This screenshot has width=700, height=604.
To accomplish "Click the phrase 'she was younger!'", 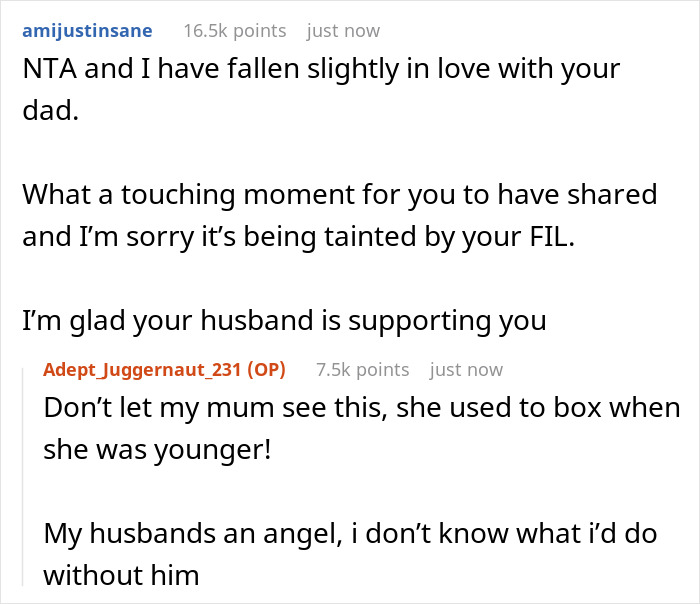I will [157, 450].
